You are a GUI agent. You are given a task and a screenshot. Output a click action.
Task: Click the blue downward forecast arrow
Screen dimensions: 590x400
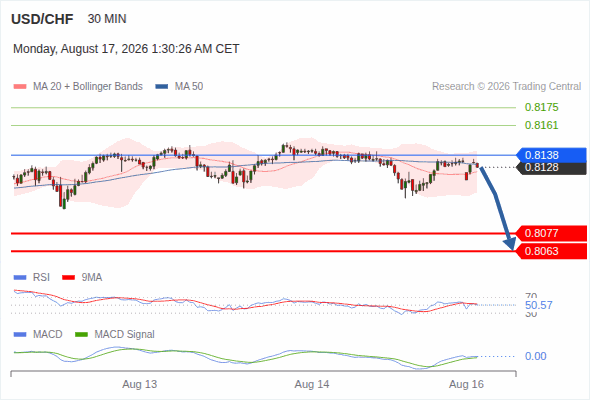click(x=497, y=208)
